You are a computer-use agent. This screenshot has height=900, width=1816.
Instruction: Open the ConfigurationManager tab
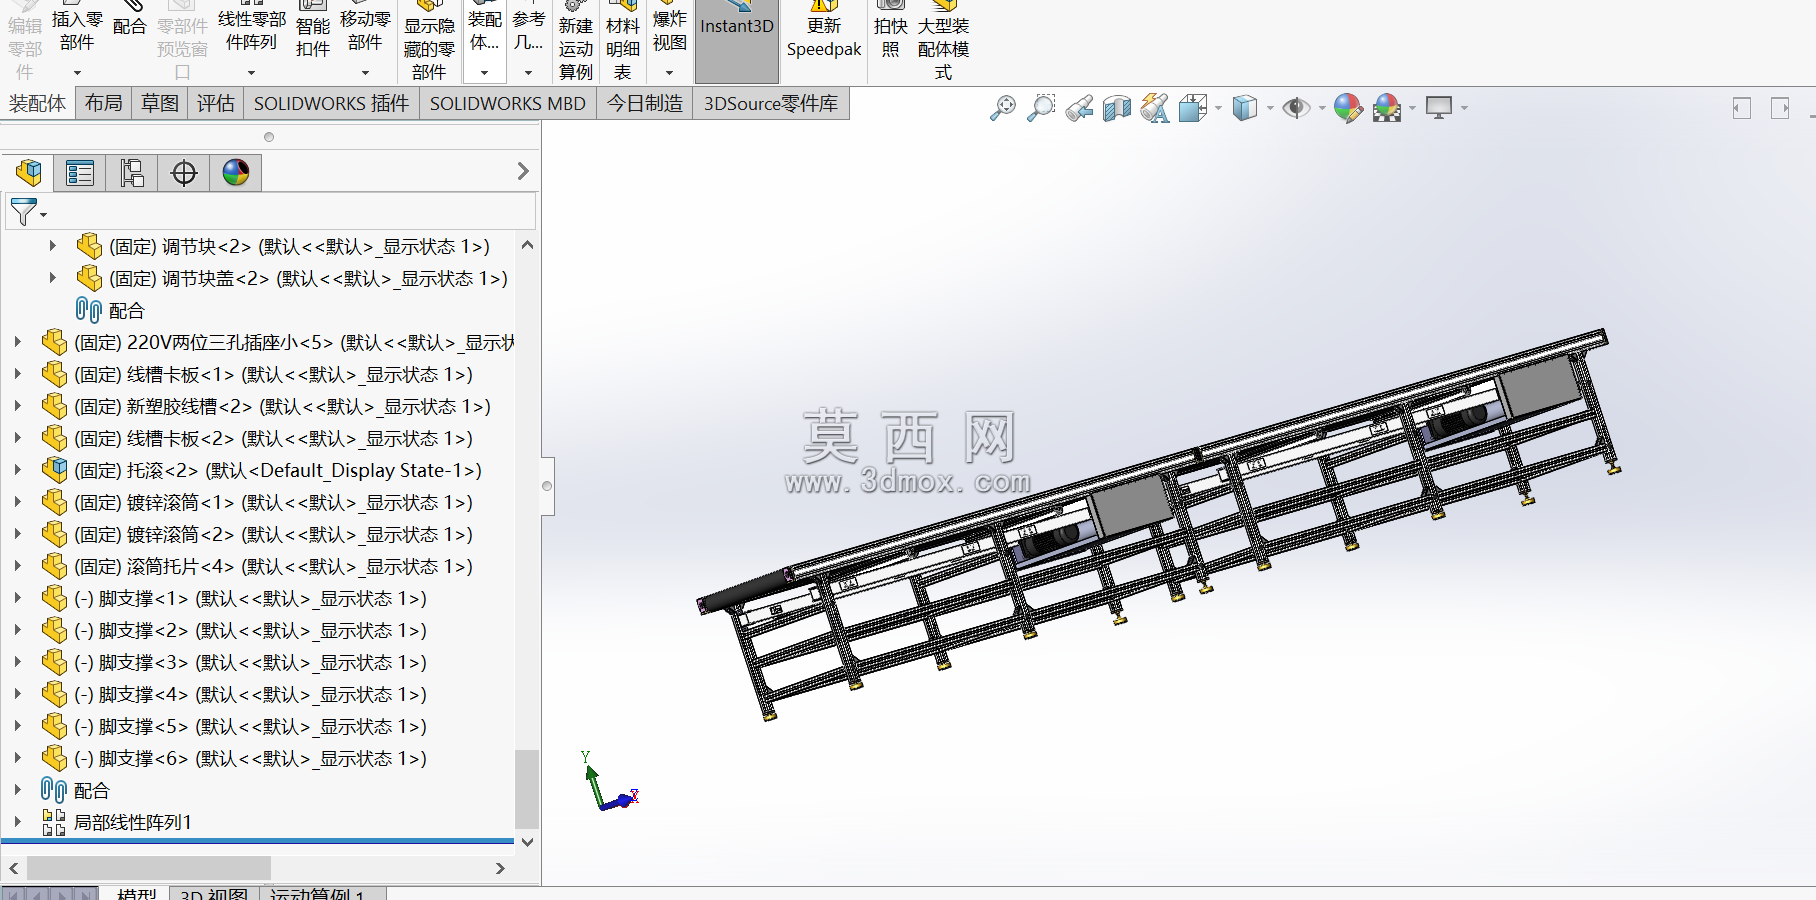pyautogui.click(x=132, y=173)
